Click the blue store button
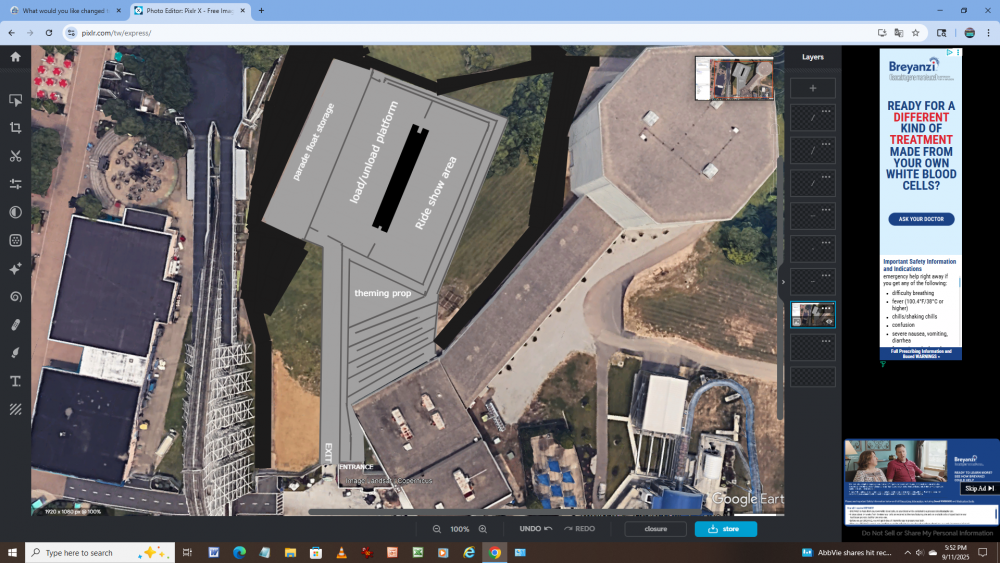Image resolution: width=1000 pixels, height=563 pixels. 725,529
